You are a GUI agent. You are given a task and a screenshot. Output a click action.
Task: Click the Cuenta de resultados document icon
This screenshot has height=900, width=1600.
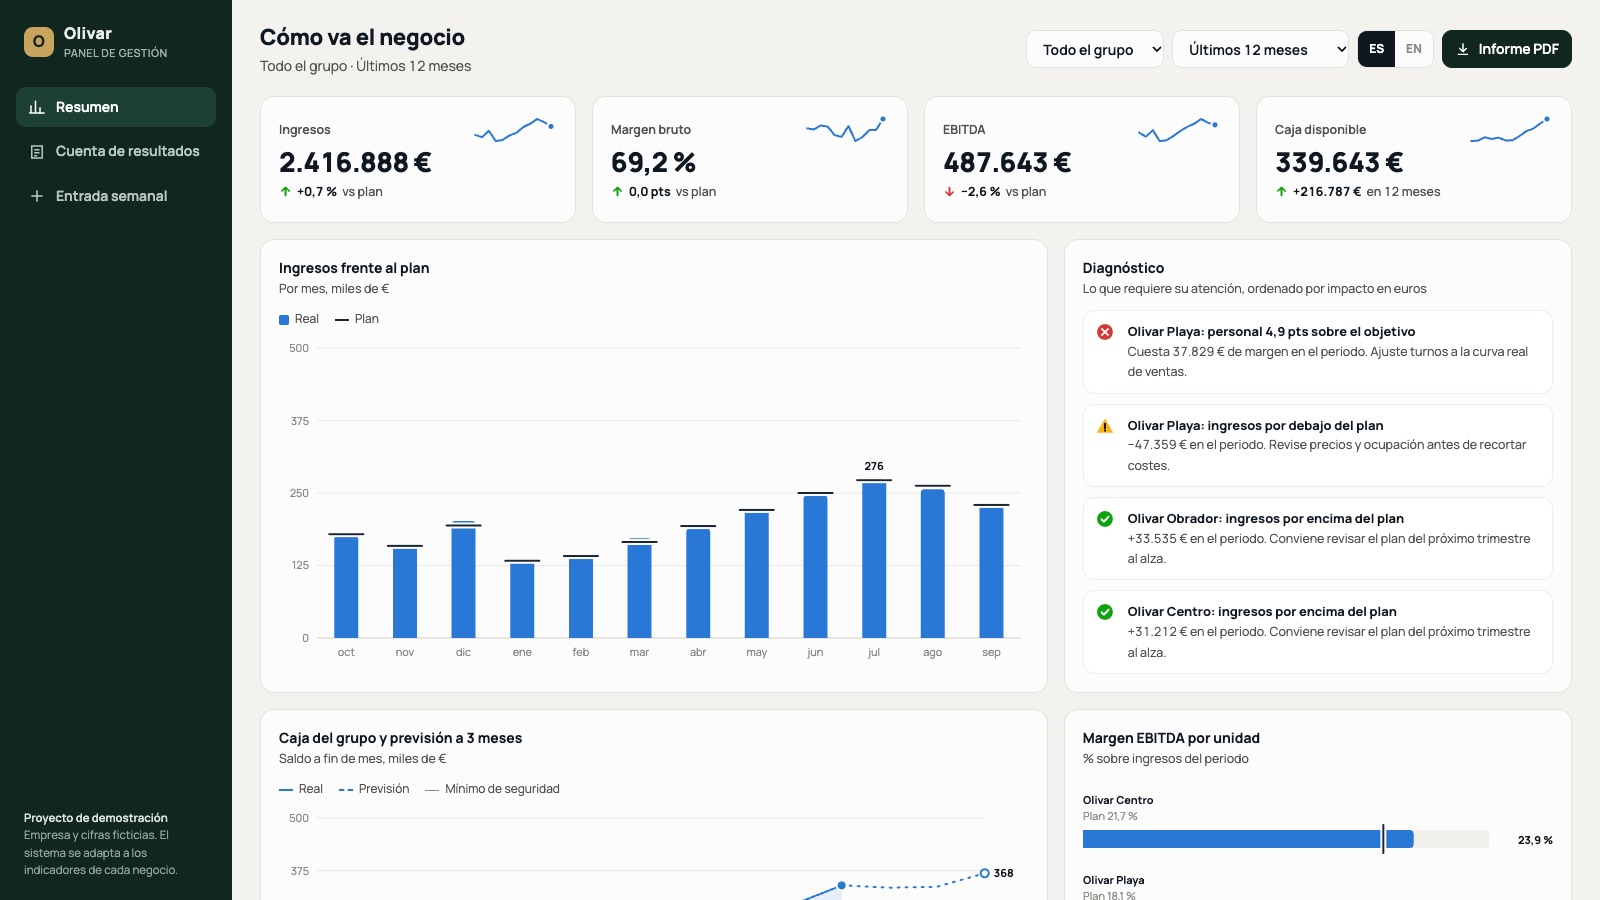click(37, 152)
